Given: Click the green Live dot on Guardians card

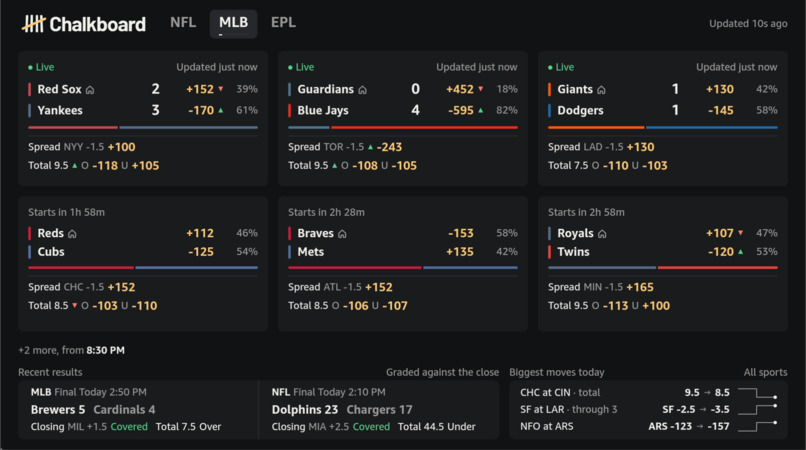Looking at the screenshot, I should [x=290, y=67].
